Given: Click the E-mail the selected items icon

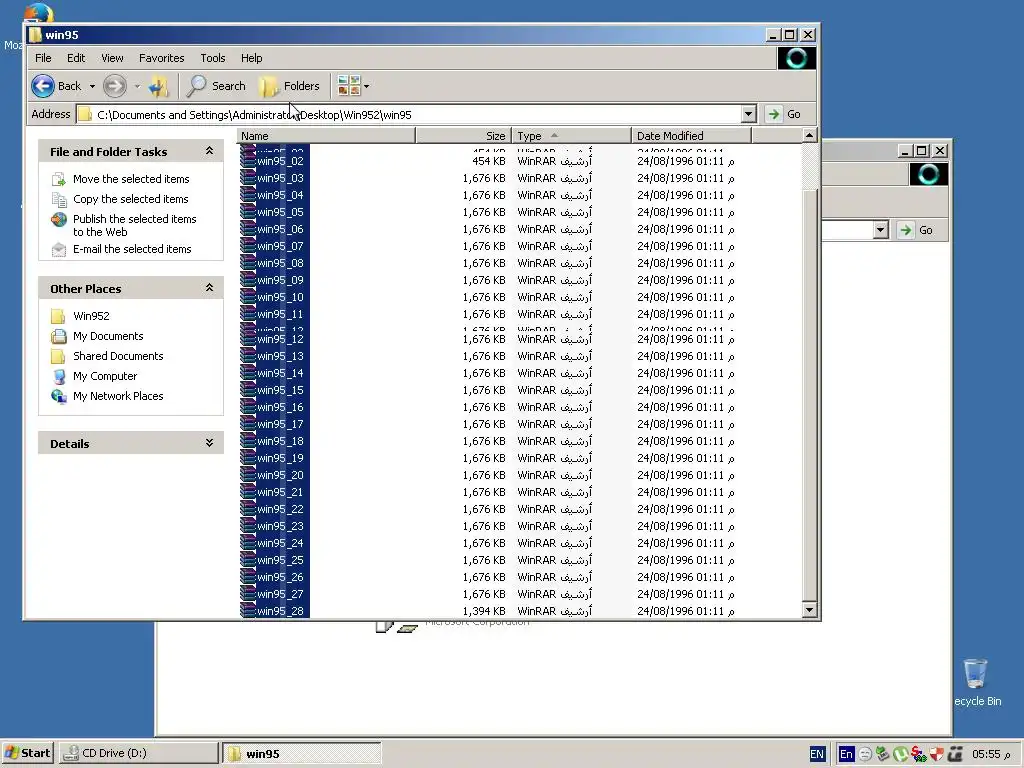Looking at the screenshot, I should click(x=59, y=249).
